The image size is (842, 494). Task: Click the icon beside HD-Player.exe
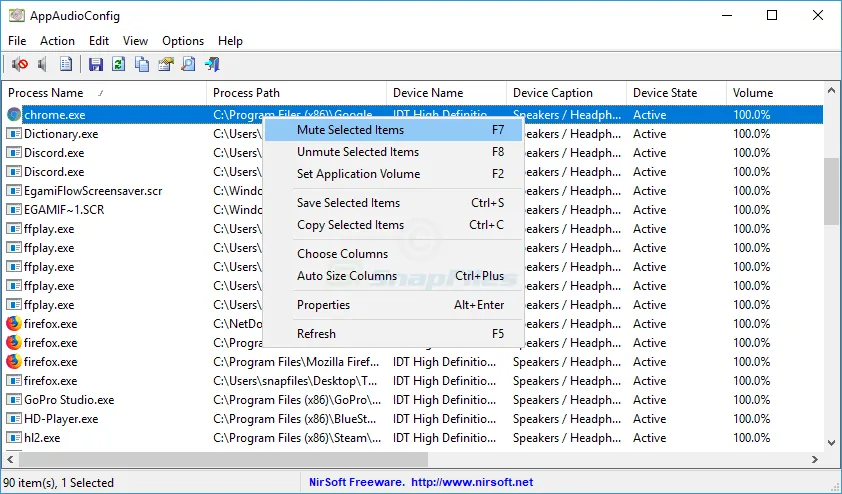click(14, 418)
